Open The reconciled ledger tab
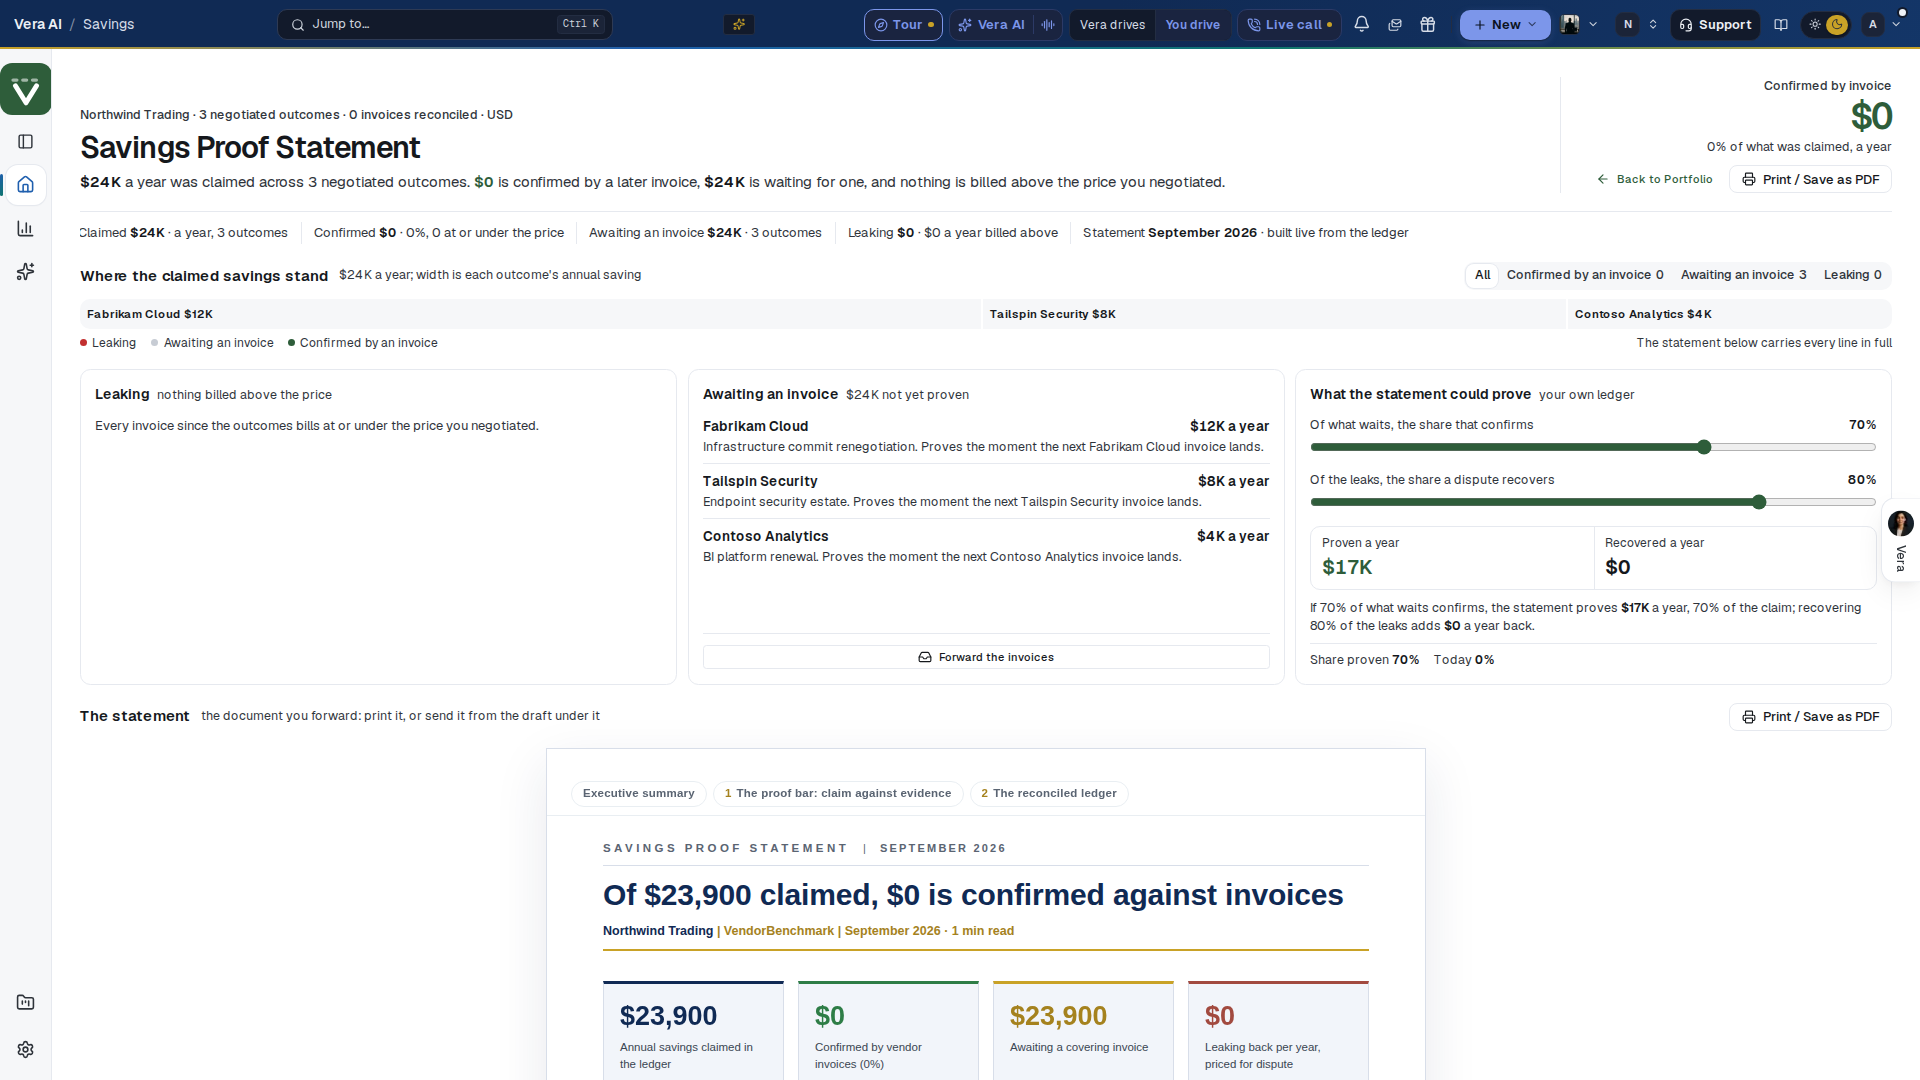Screen dimensions: 1920x1080 1048,793
